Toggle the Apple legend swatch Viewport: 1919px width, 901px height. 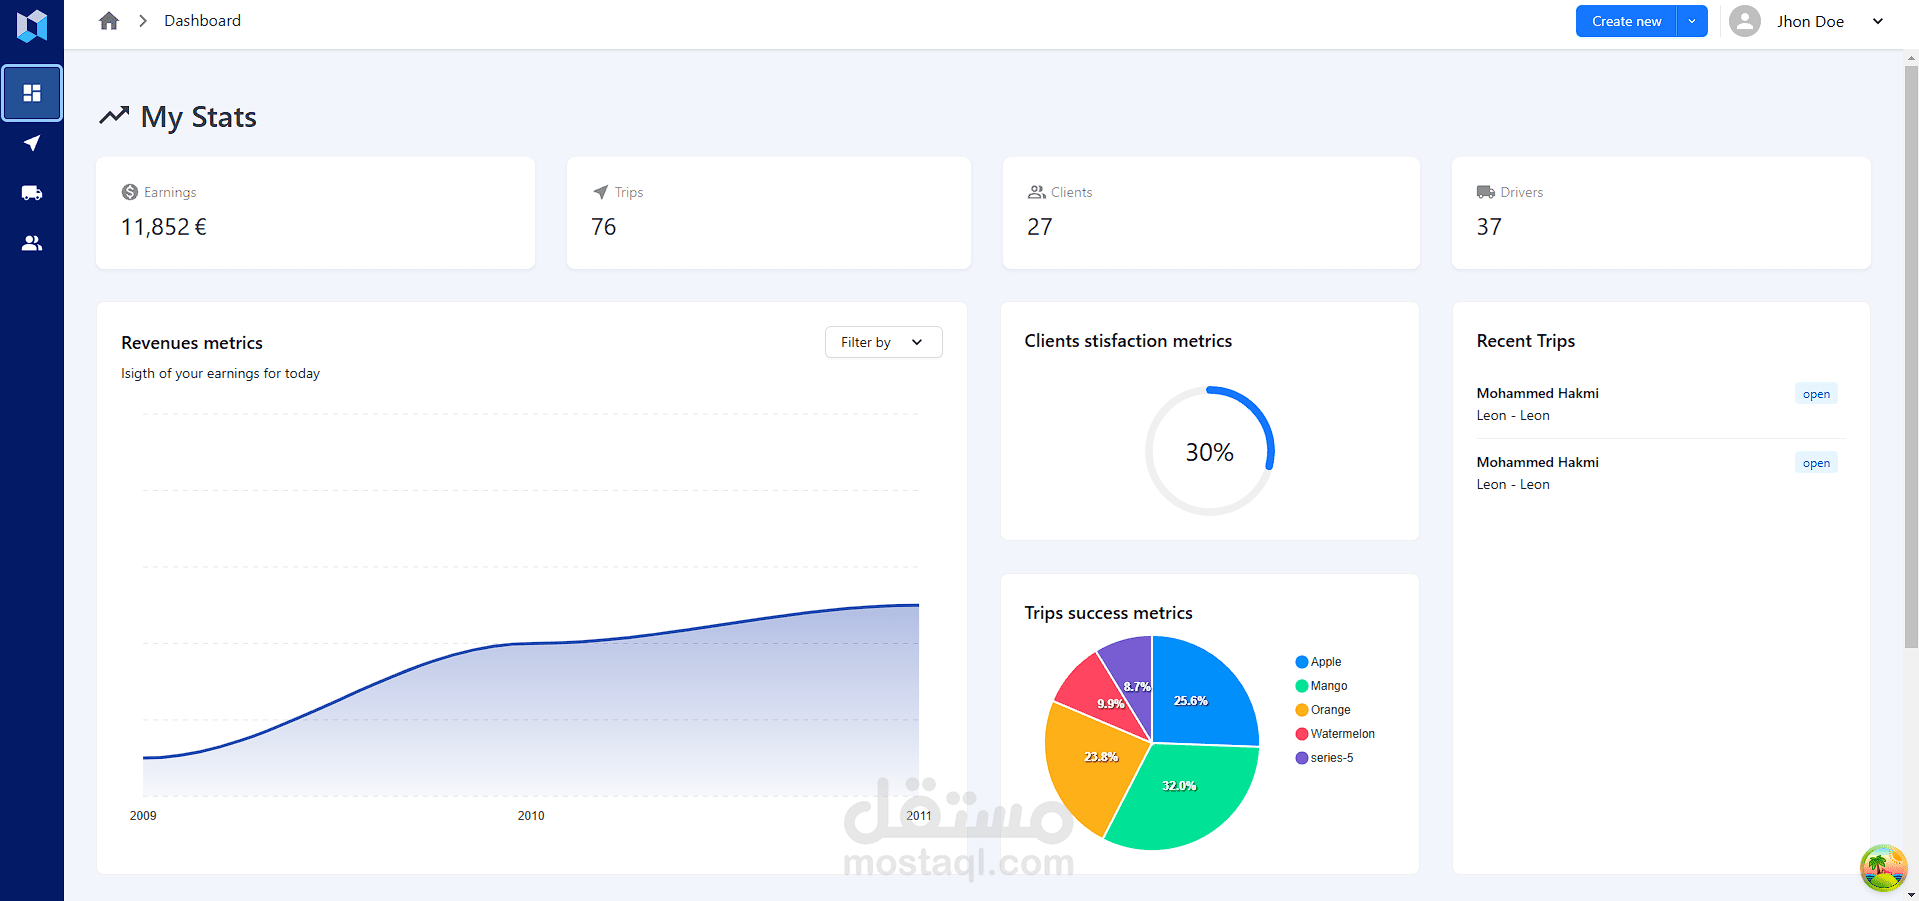point(1302,662)
